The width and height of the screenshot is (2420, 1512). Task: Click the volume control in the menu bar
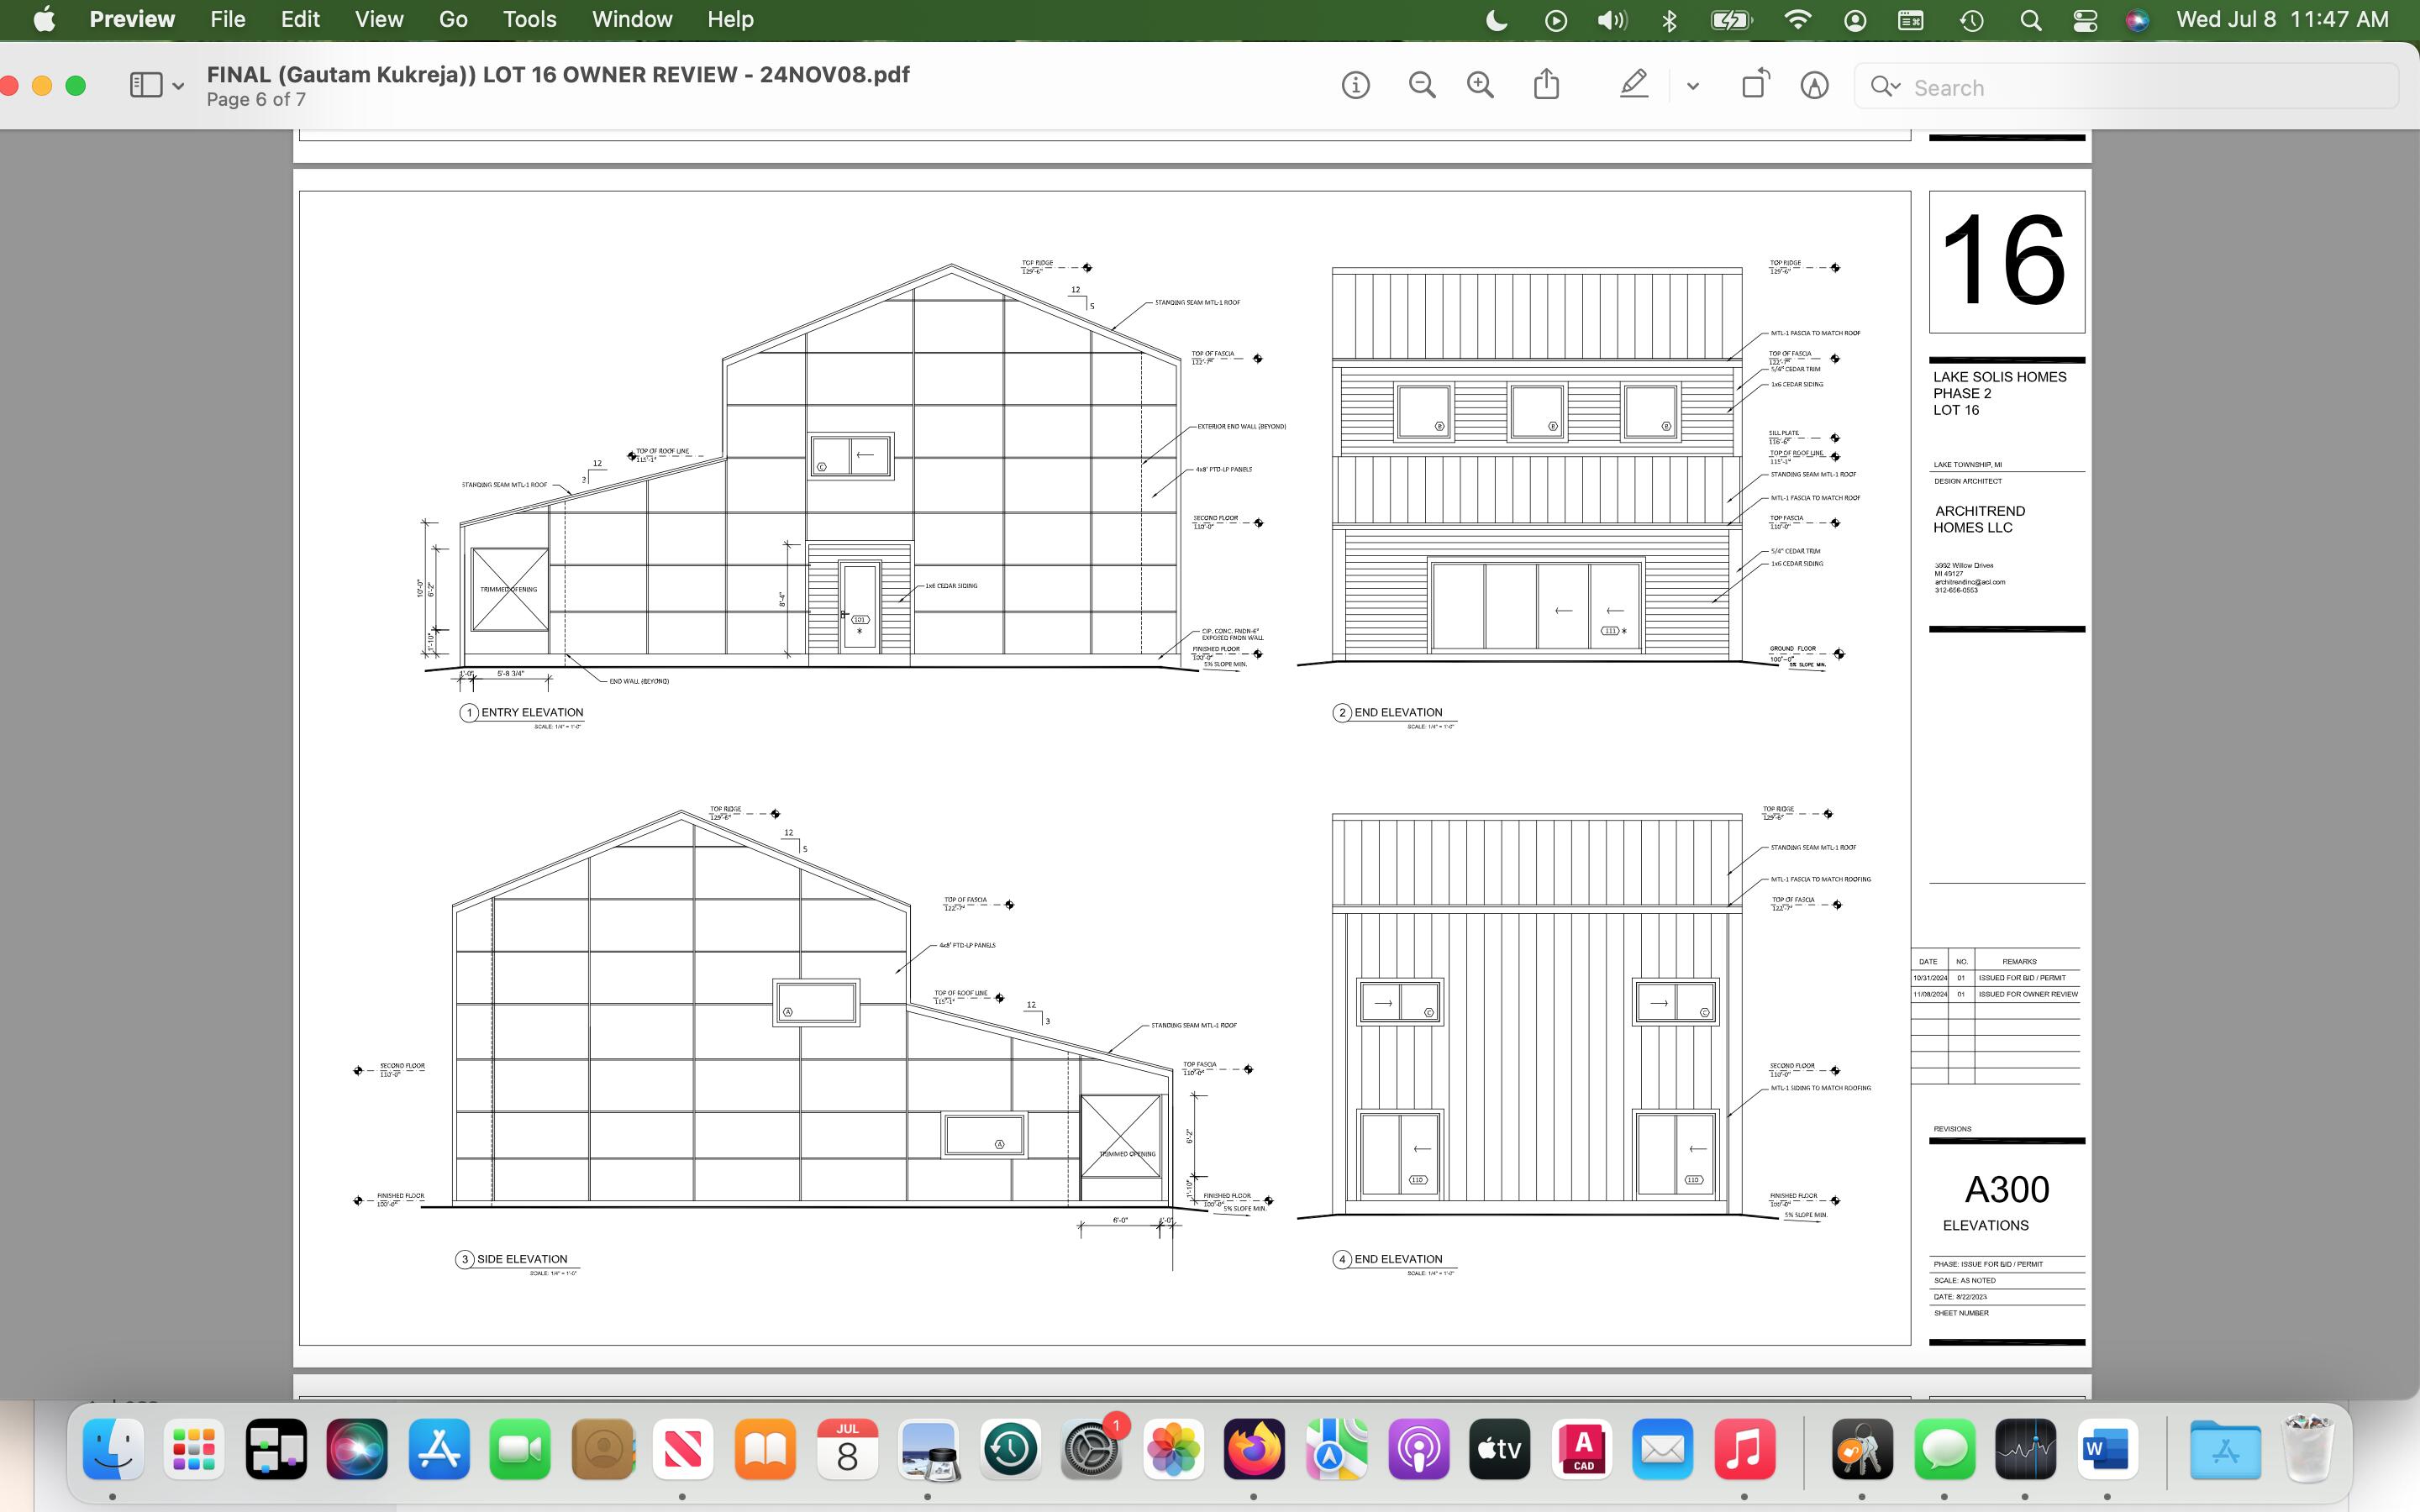pyautogui.click(x=1612, y=20)
